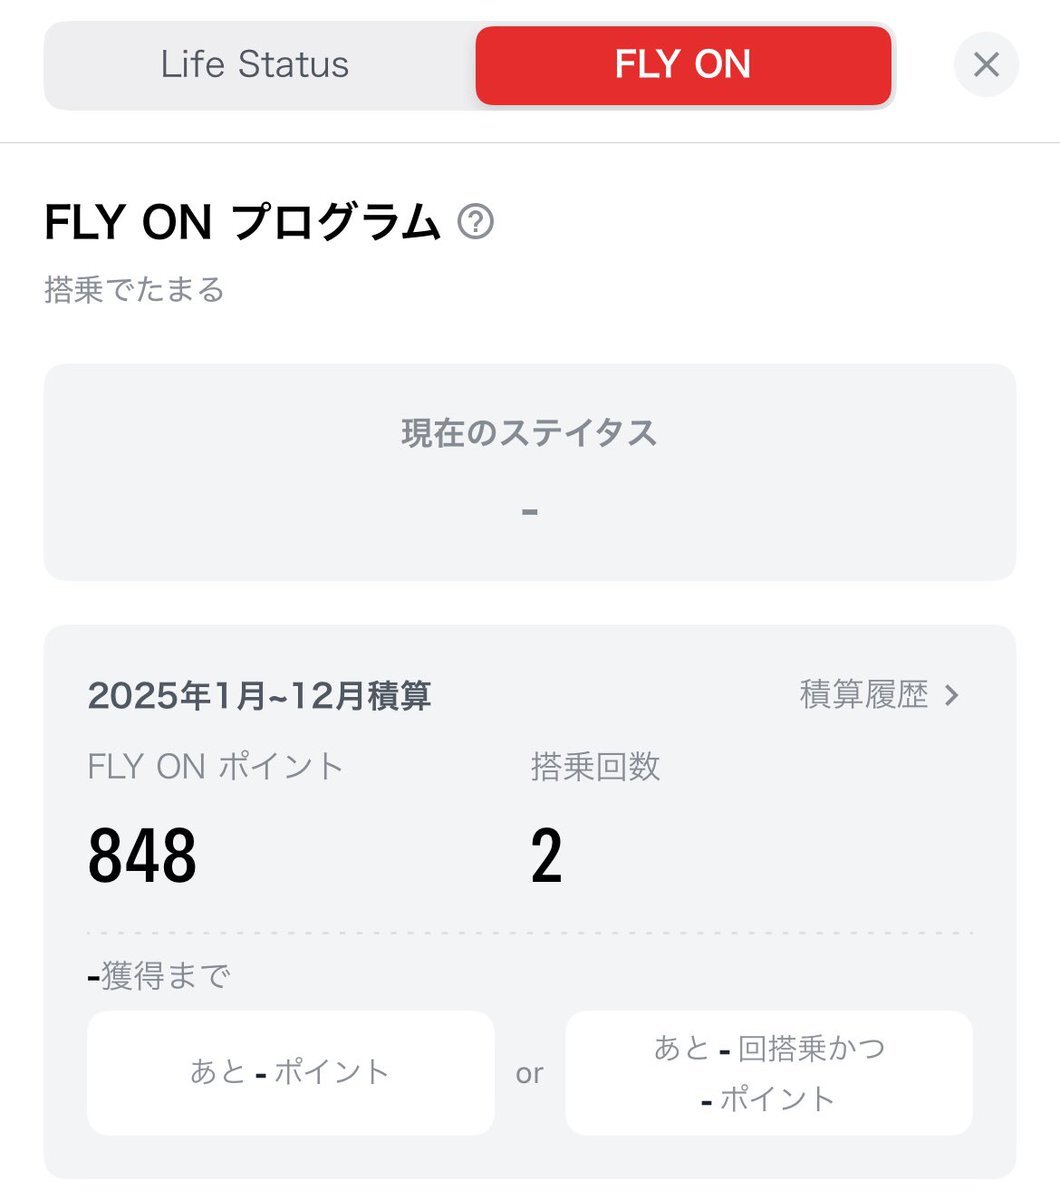The image size is (1060, 1200).
Task: Click the -獲得まで label
Action: (159, 975)
